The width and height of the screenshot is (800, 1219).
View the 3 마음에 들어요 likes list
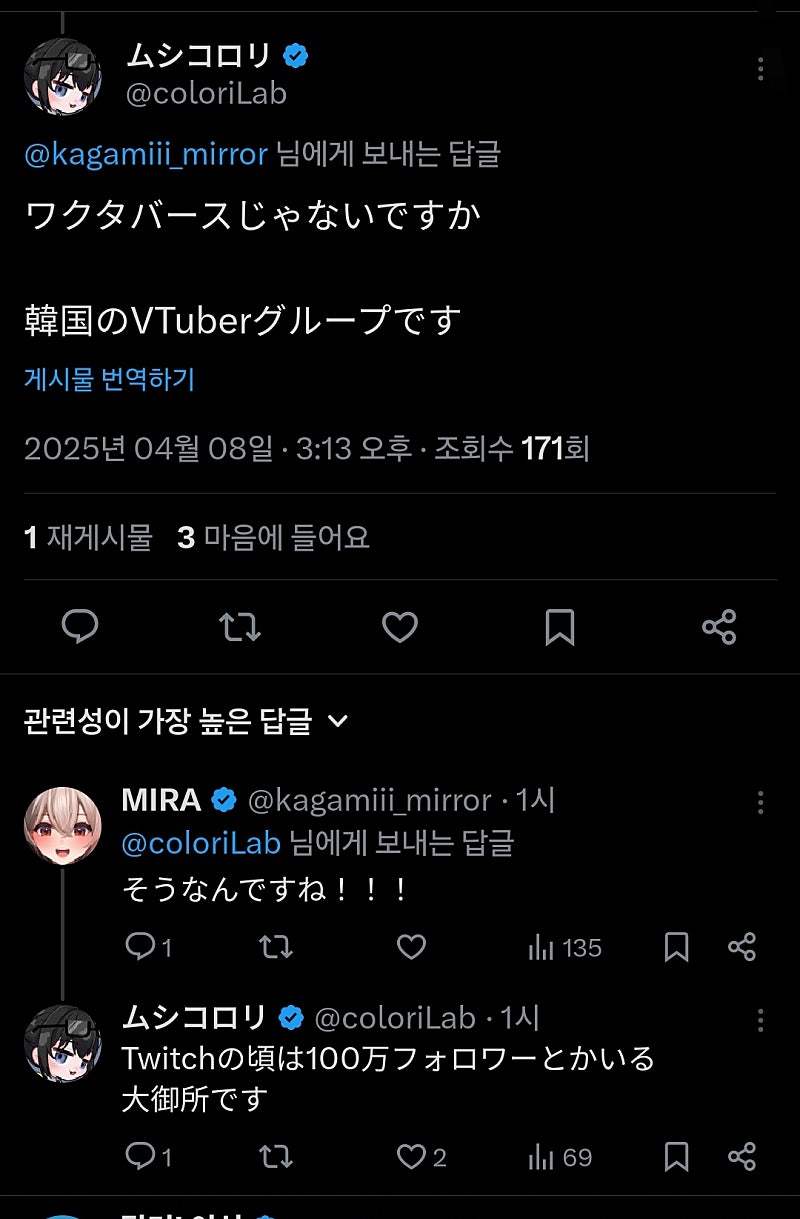click(274, 538)
